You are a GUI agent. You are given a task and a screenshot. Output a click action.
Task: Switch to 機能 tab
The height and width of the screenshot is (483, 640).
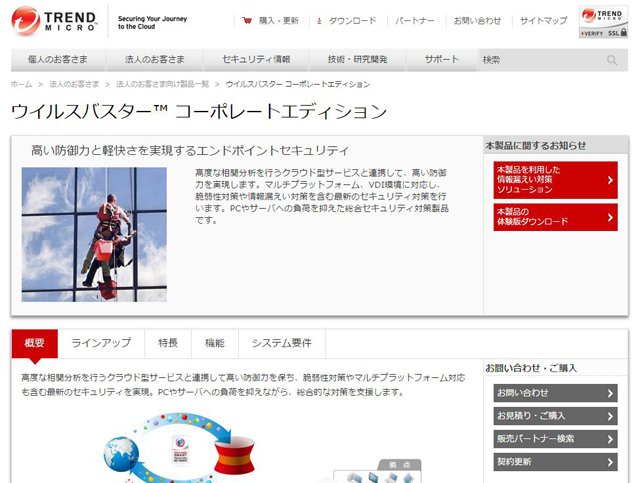point(215,343)
